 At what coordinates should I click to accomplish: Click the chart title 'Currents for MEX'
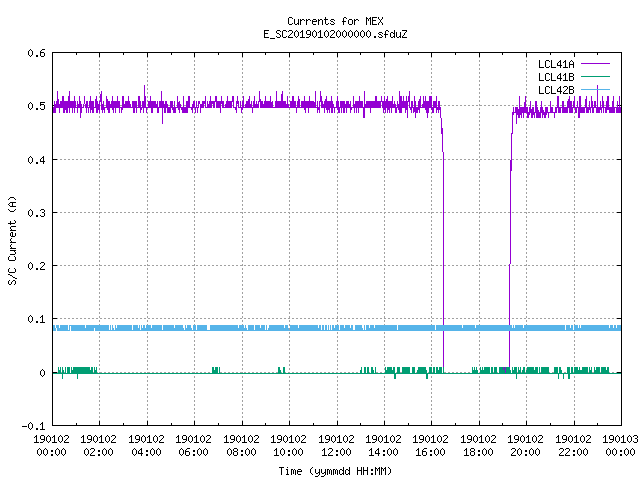tap(335, 21)
